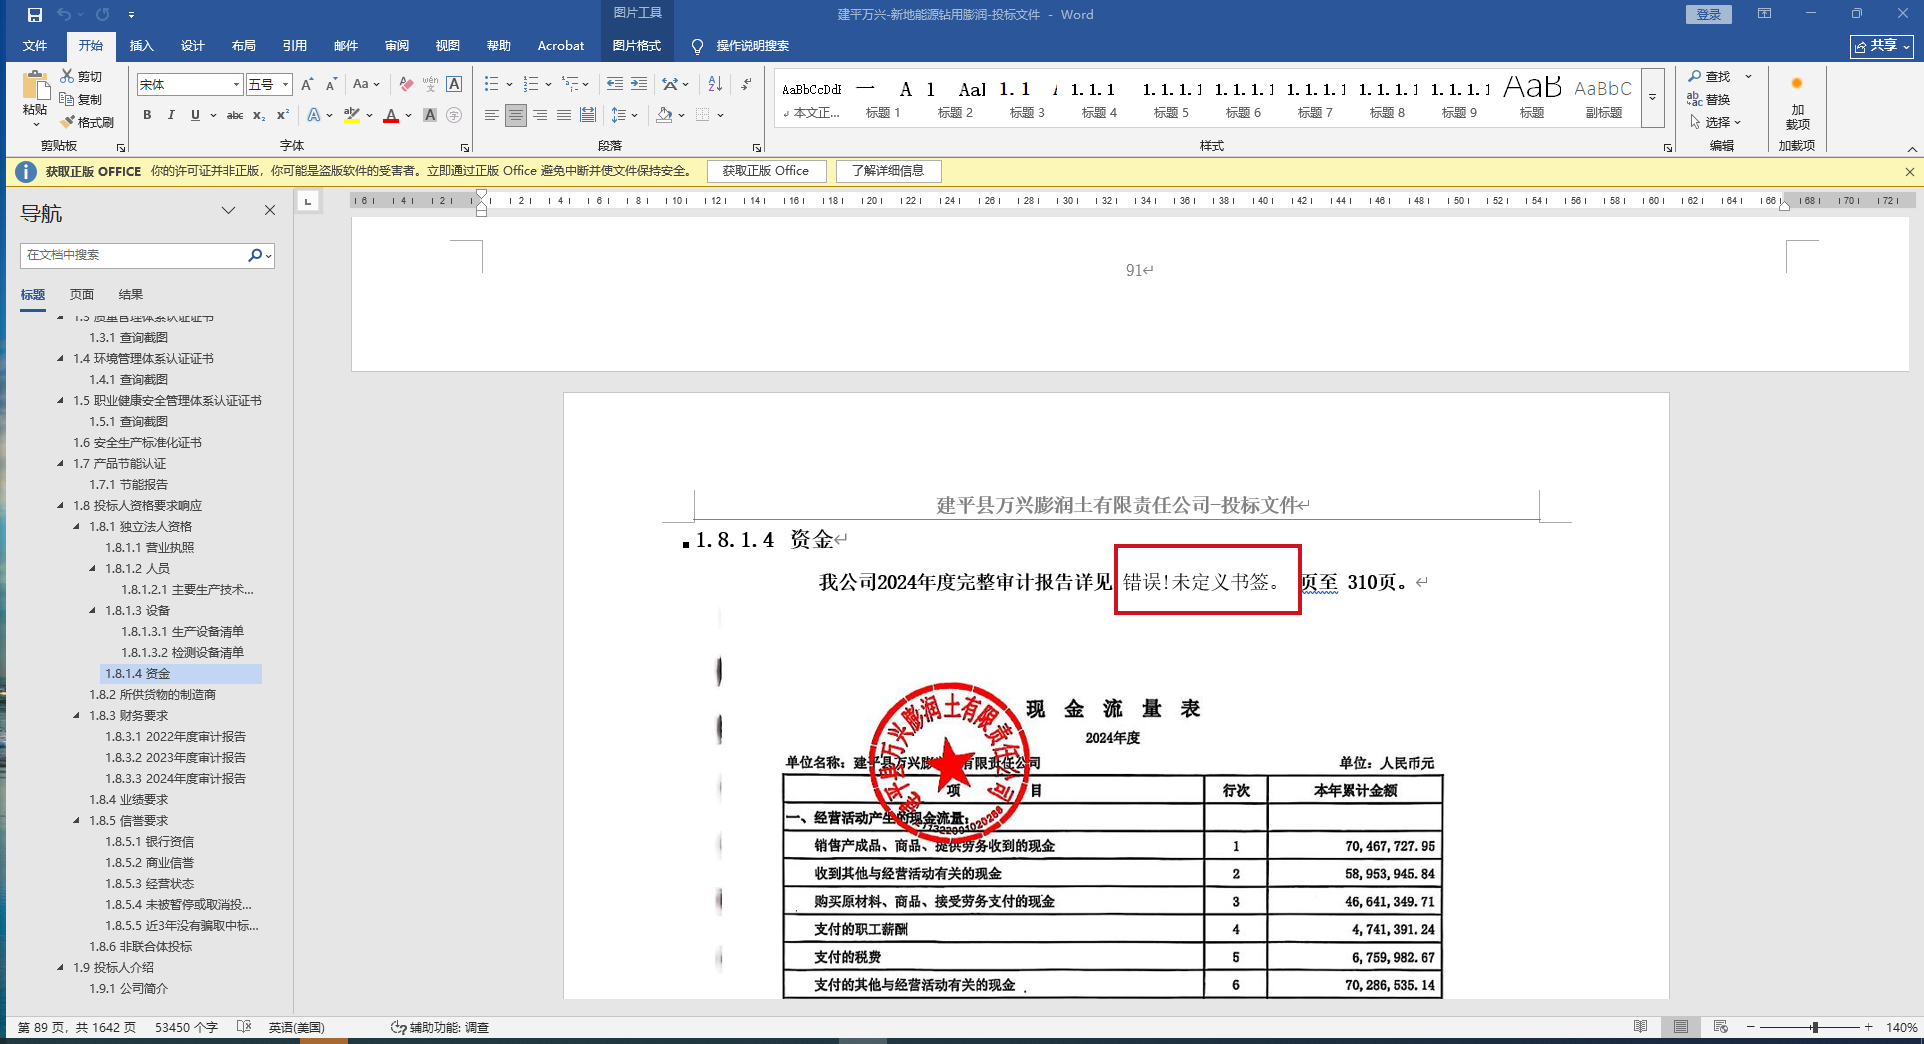Click the Replace (替换) icon
This screenshot has width=1924, height=1044.
[x=1695, y=99]
